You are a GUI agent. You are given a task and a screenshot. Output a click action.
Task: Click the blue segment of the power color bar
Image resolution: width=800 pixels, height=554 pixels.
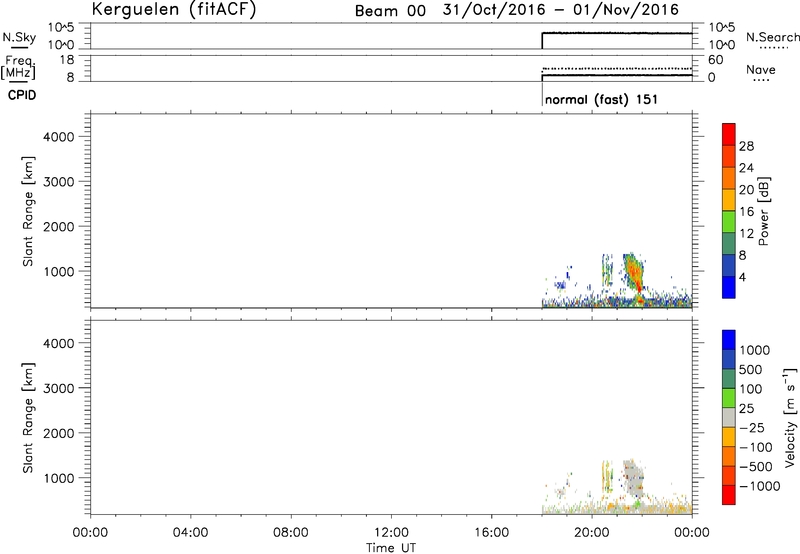tap(729, 287)
